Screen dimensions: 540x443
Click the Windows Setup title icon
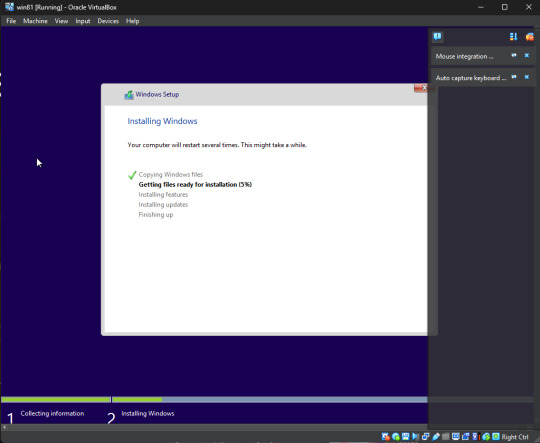pos(129,95)
